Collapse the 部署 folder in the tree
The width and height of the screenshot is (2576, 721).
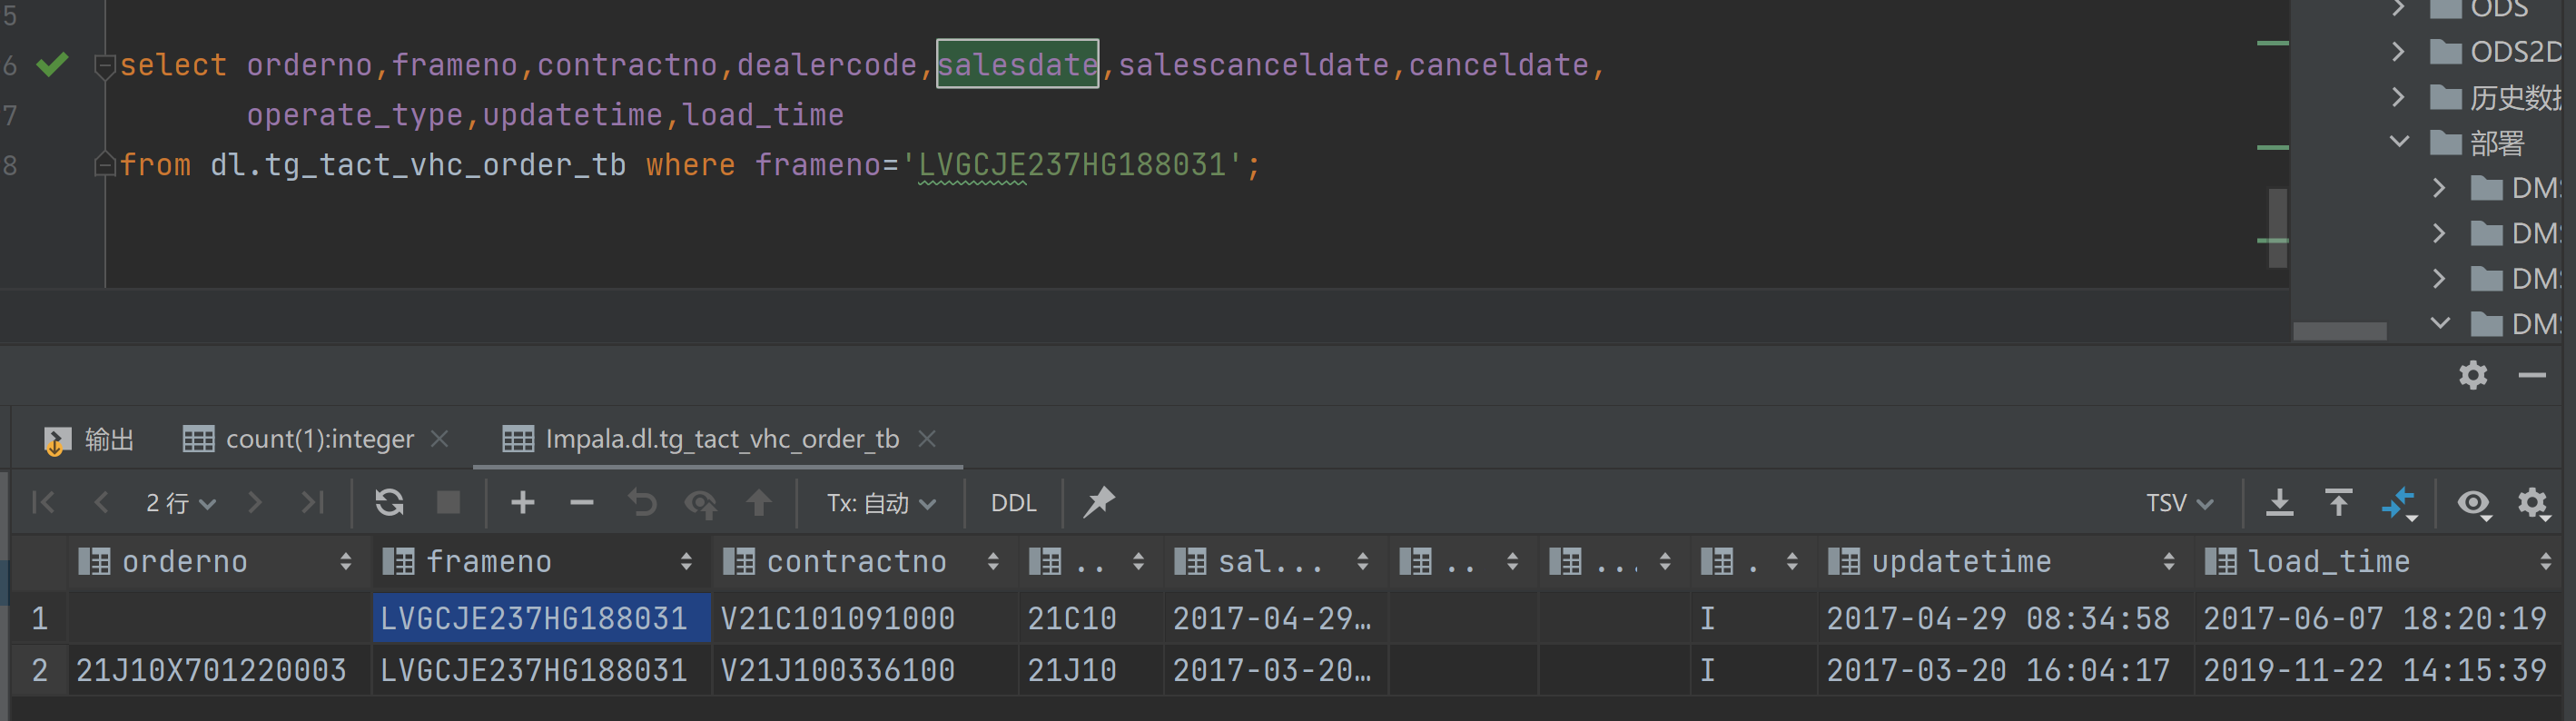pyautogui.click(x=2399, y=142)
